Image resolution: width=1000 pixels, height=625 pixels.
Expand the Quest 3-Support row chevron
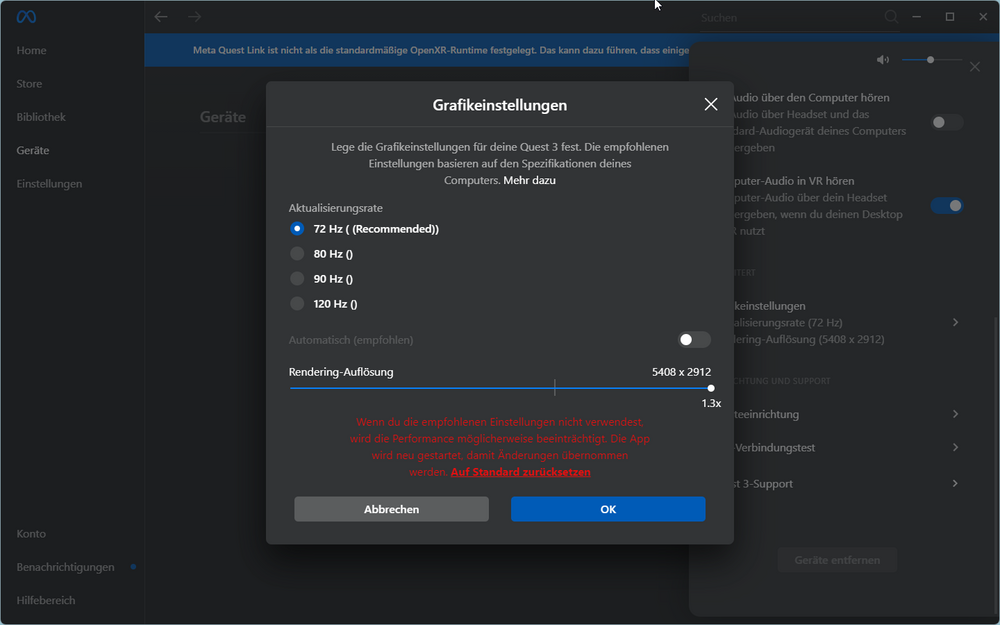click(x=955, y=483)
